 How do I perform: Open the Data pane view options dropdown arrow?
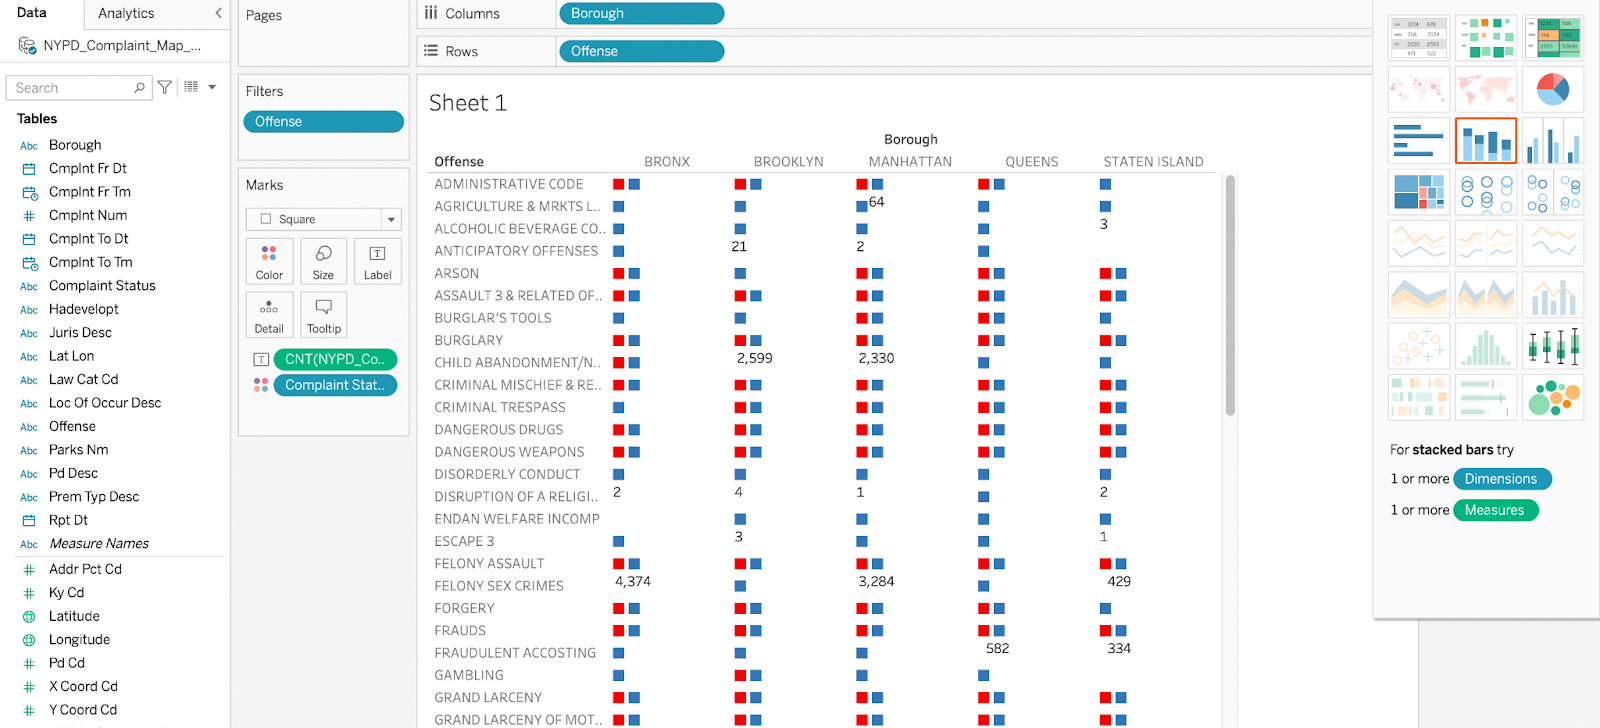click(x=212, y=87)
